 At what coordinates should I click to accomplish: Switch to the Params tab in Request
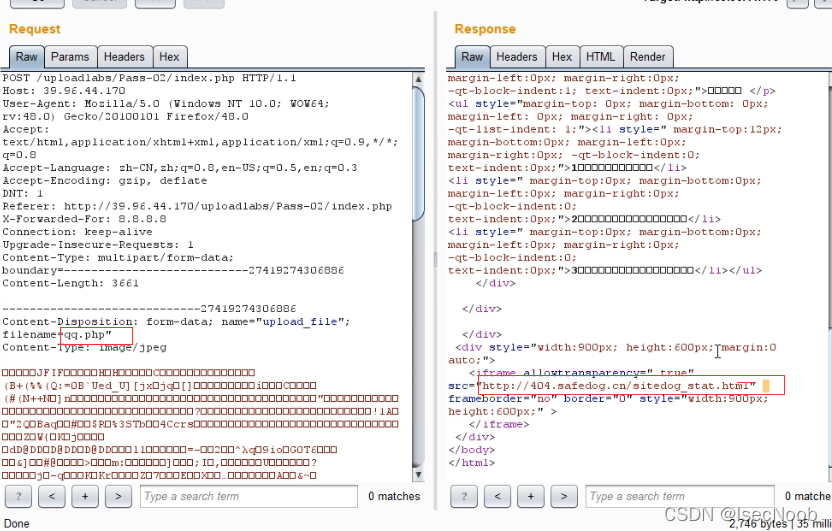[x=70, y=57]
